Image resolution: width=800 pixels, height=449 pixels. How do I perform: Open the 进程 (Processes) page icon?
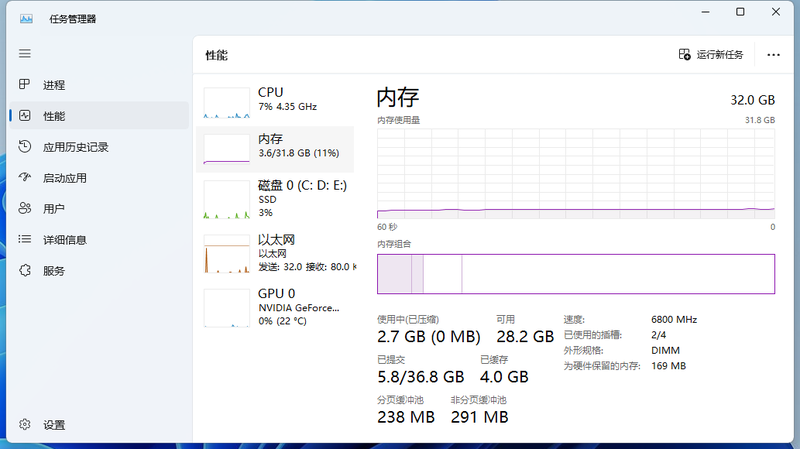point(25,85)
